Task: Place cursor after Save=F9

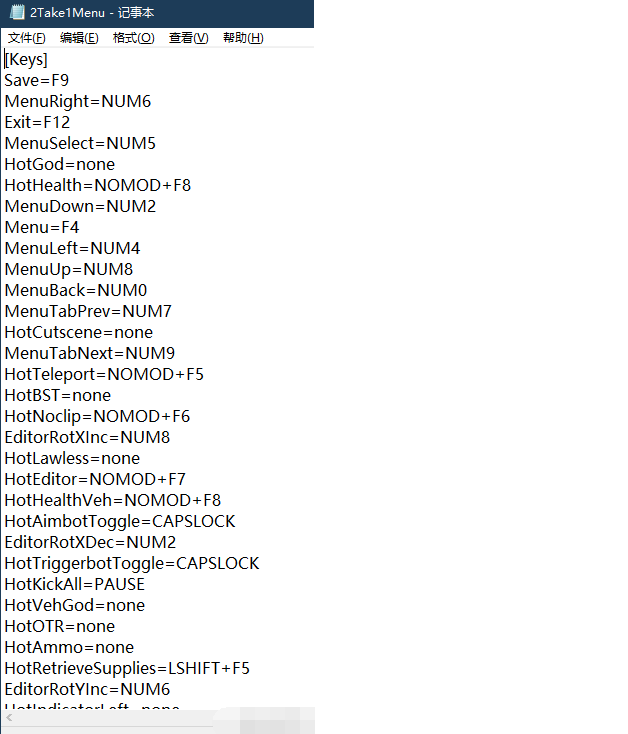Action: click(x=69, y=81)
